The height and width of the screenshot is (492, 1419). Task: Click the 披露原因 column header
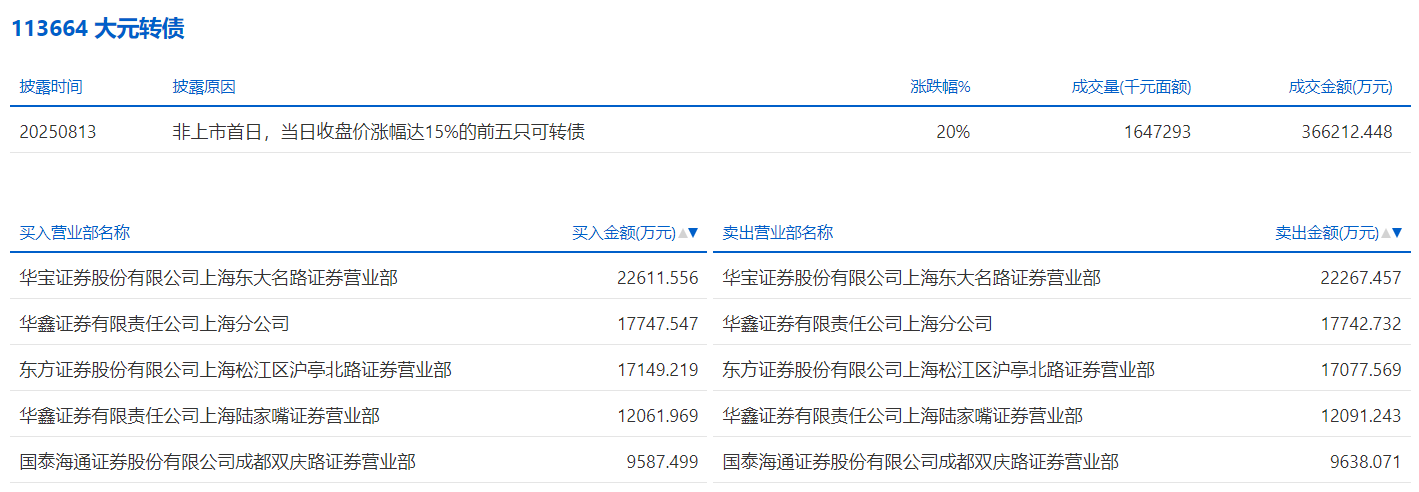[x=204, y=87]
